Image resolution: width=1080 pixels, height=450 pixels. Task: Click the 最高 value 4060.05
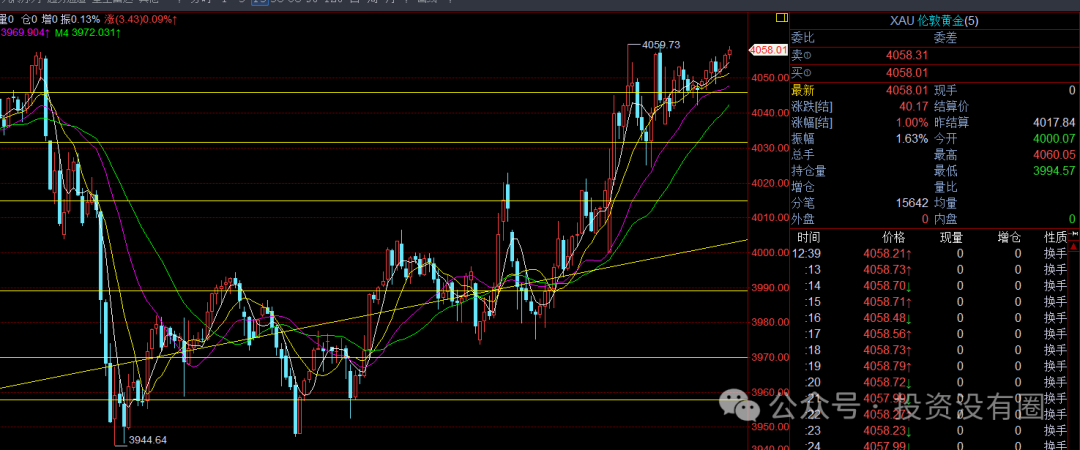1054,154
